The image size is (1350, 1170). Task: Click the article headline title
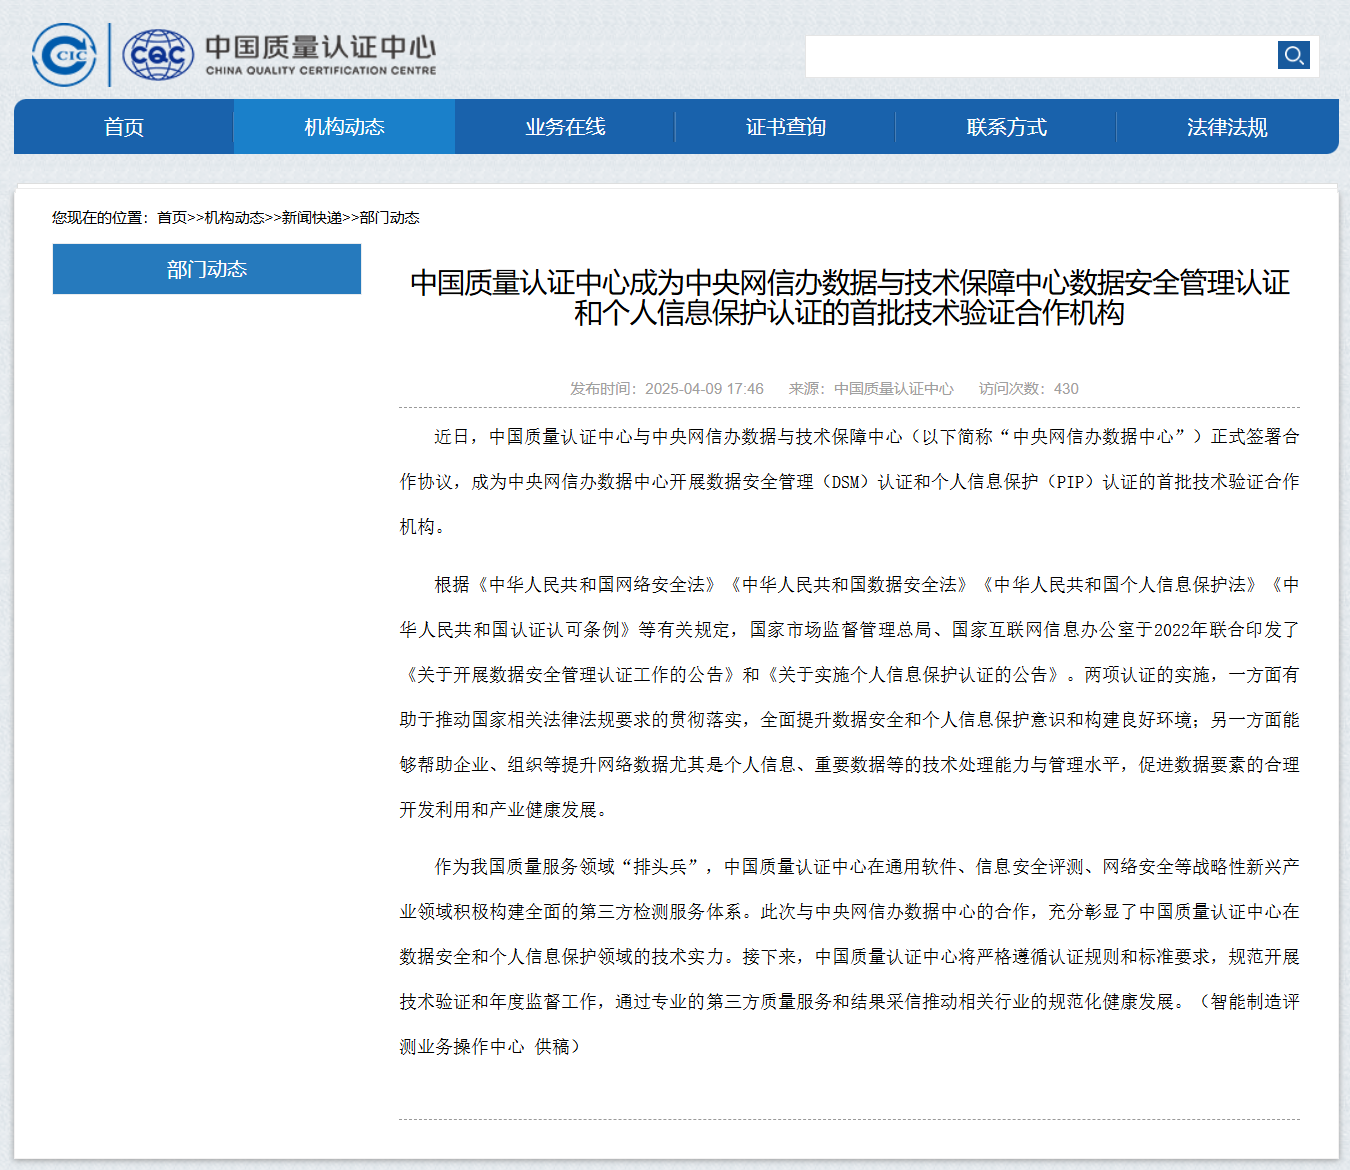(849, 297)
